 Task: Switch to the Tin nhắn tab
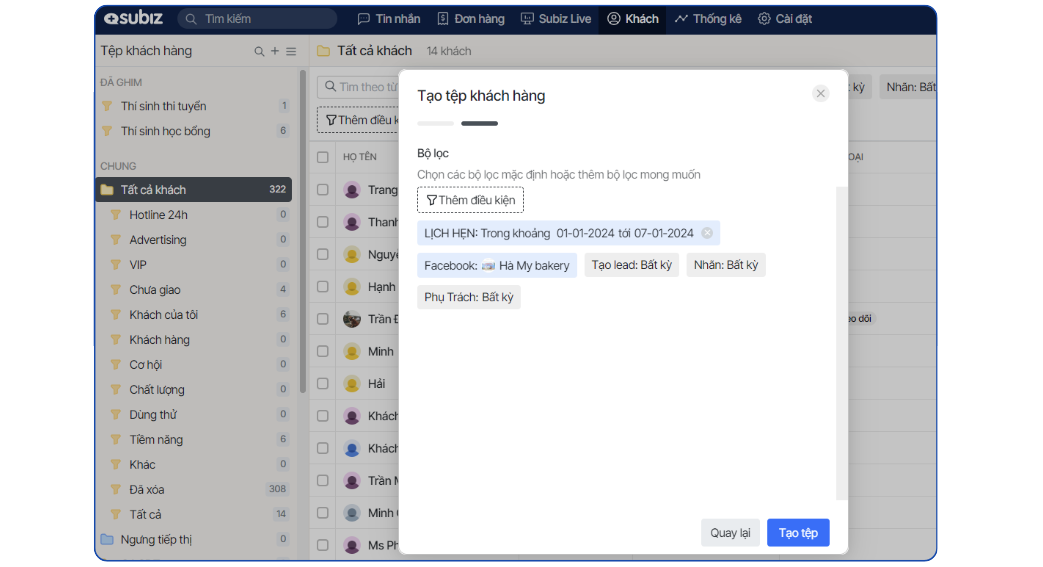click(x=389, y=19)
